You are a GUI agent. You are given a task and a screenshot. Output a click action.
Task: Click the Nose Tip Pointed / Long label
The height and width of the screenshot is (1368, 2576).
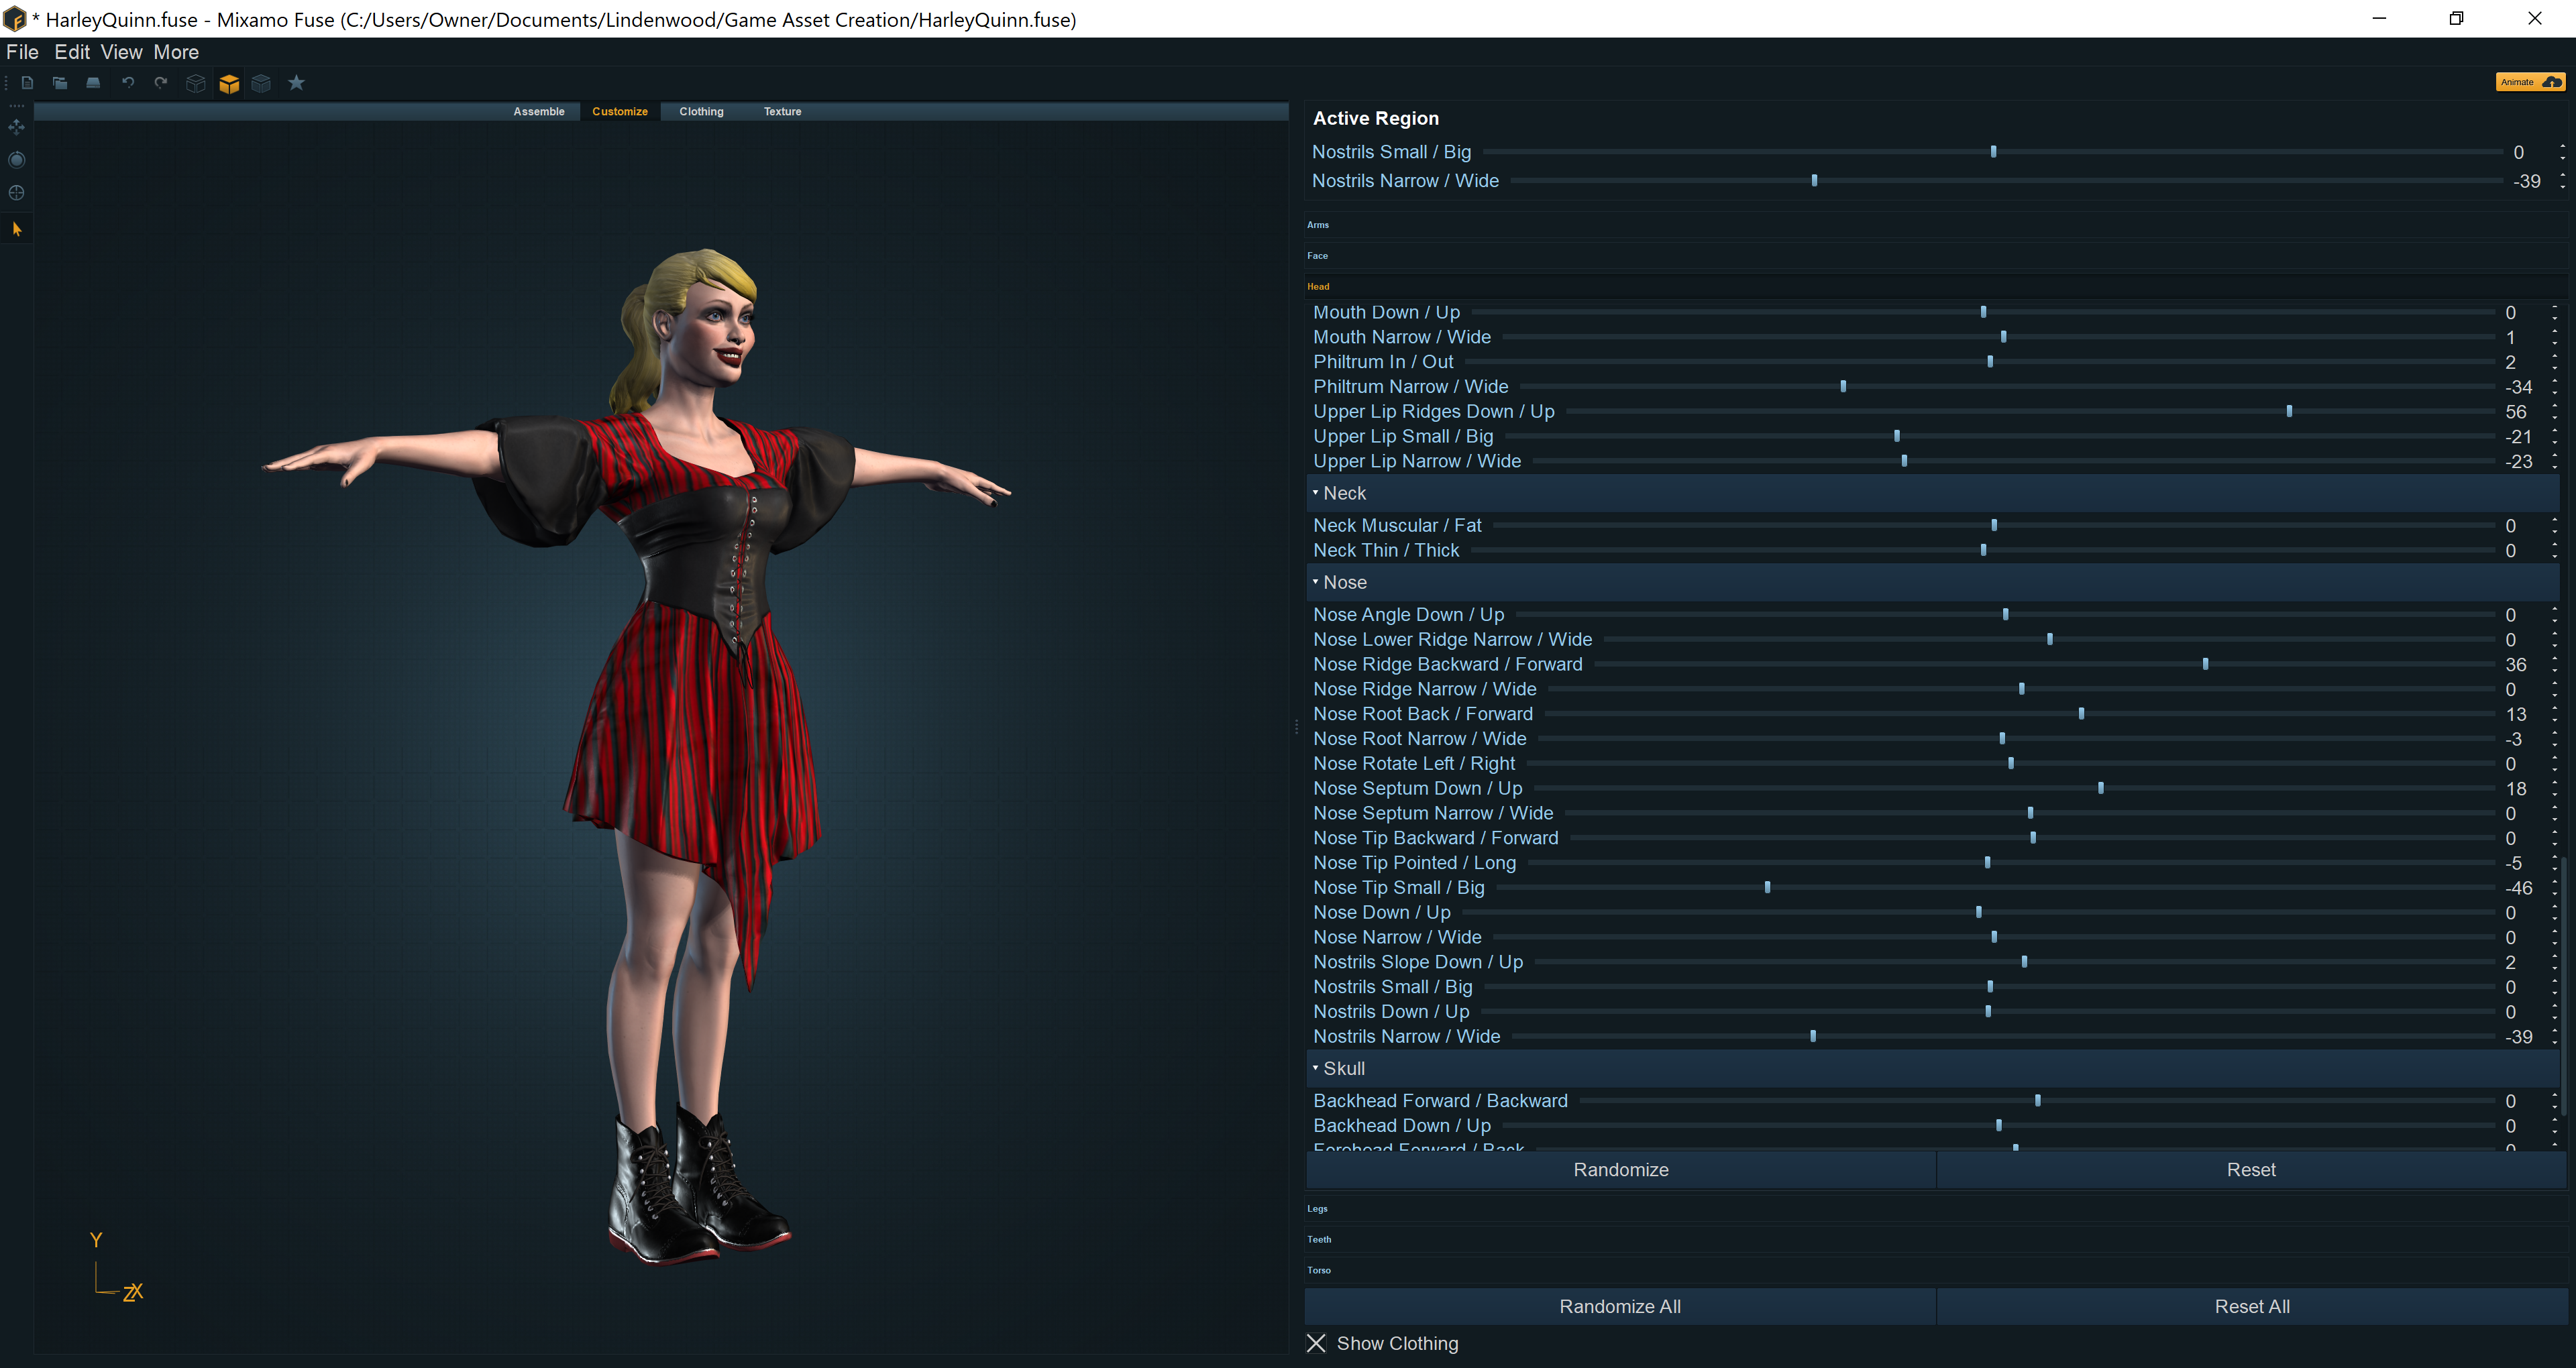tap(1414, 863)
